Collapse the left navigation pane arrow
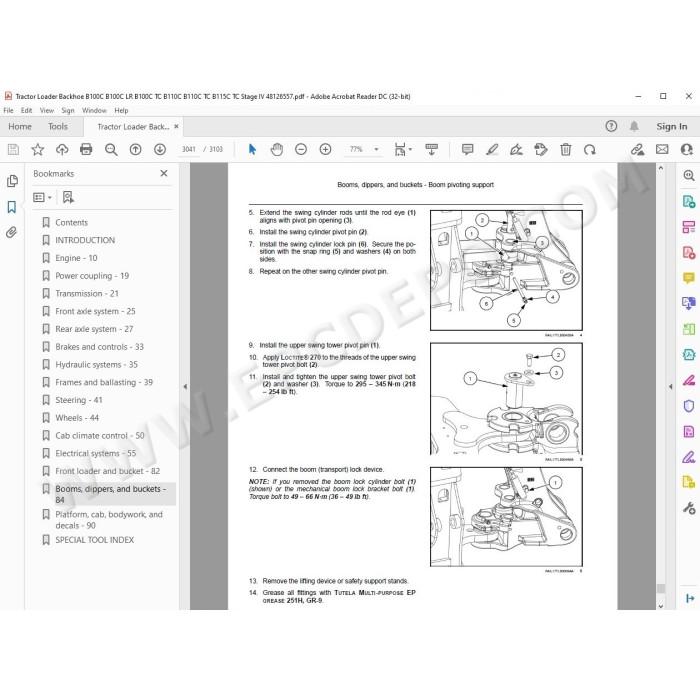Image resolution: width=700 pixels, height=700 pixels. (x=185, y=387)
